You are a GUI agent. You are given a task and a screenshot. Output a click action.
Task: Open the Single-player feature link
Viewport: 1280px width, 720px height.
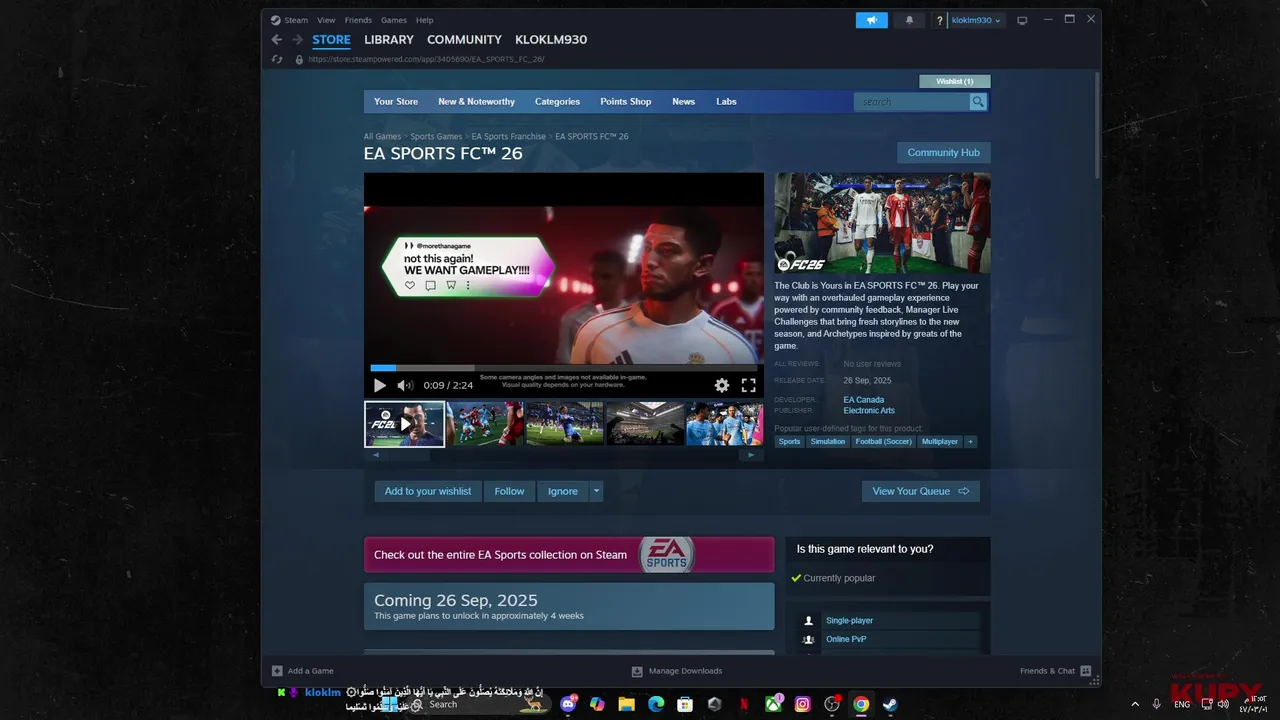pyautogui.click(x=849, y=621)
